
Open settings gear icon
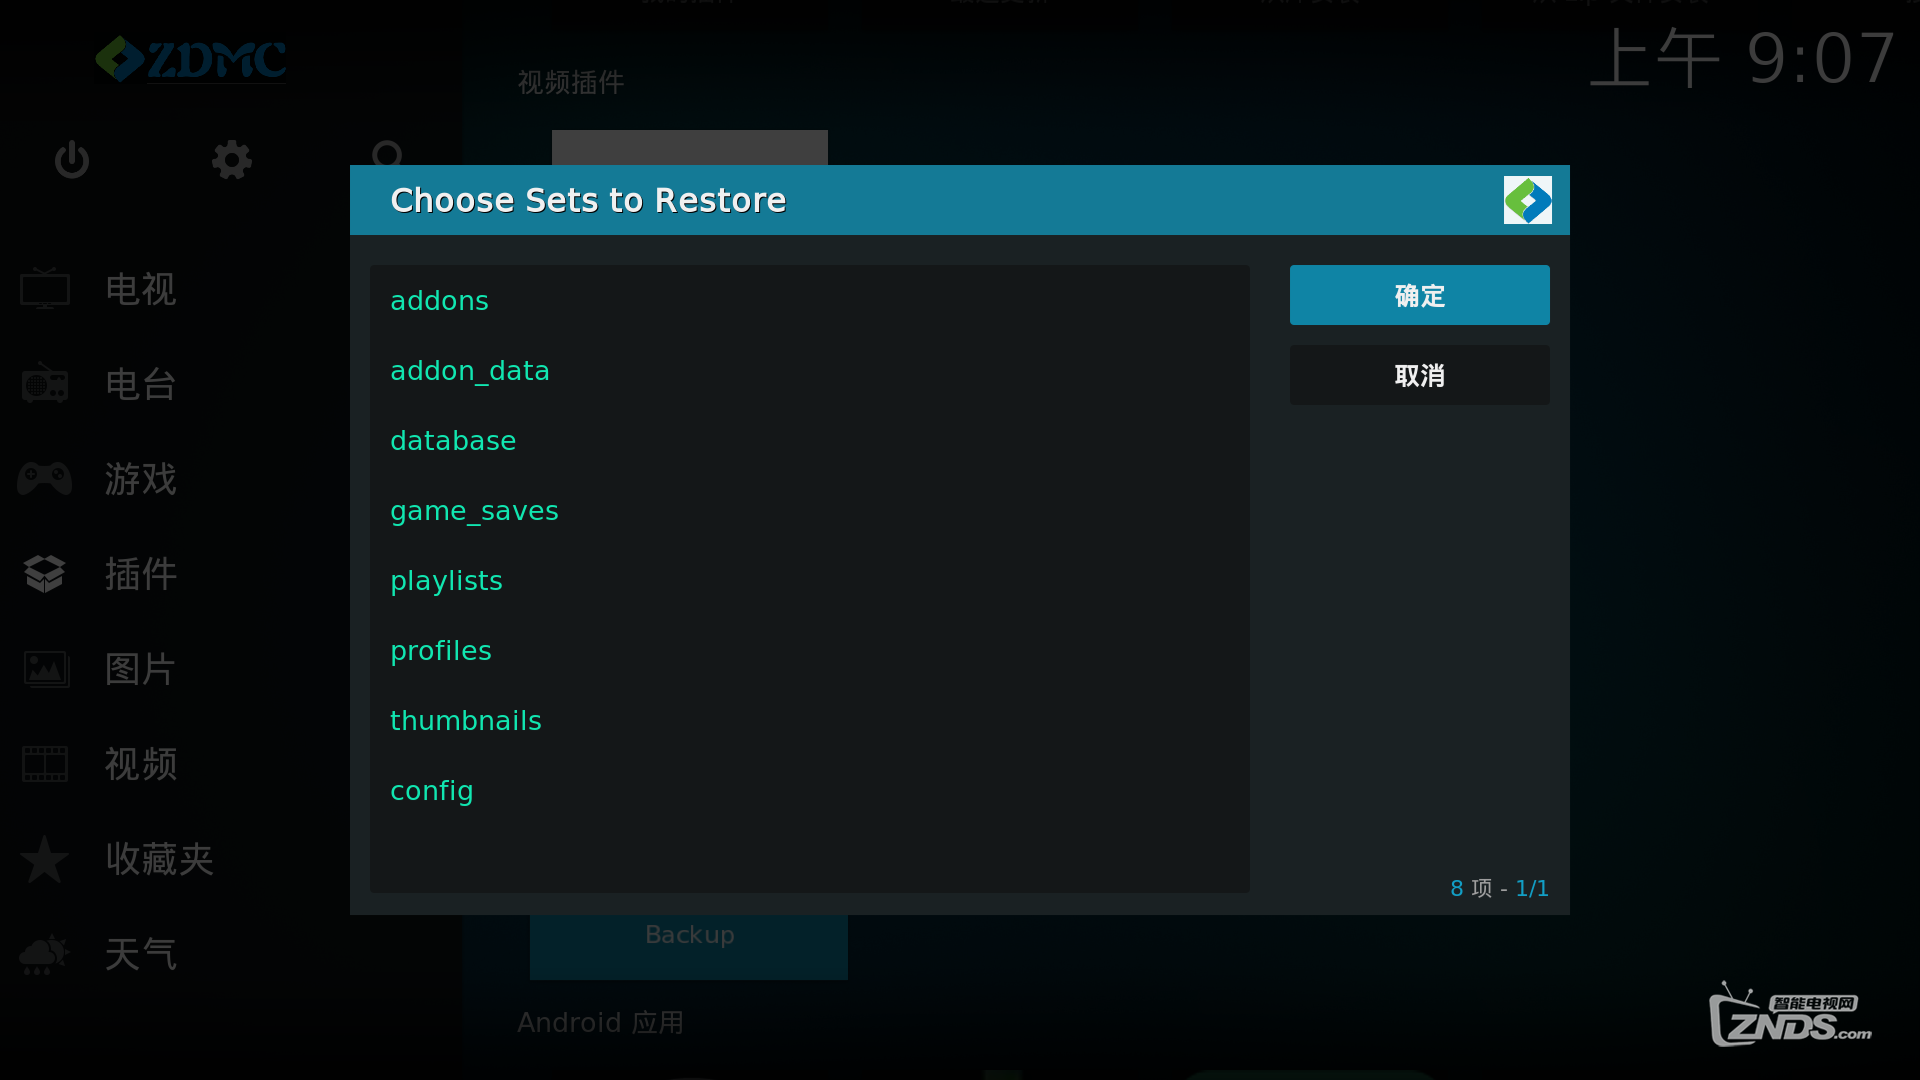click(x=232, y=160)
